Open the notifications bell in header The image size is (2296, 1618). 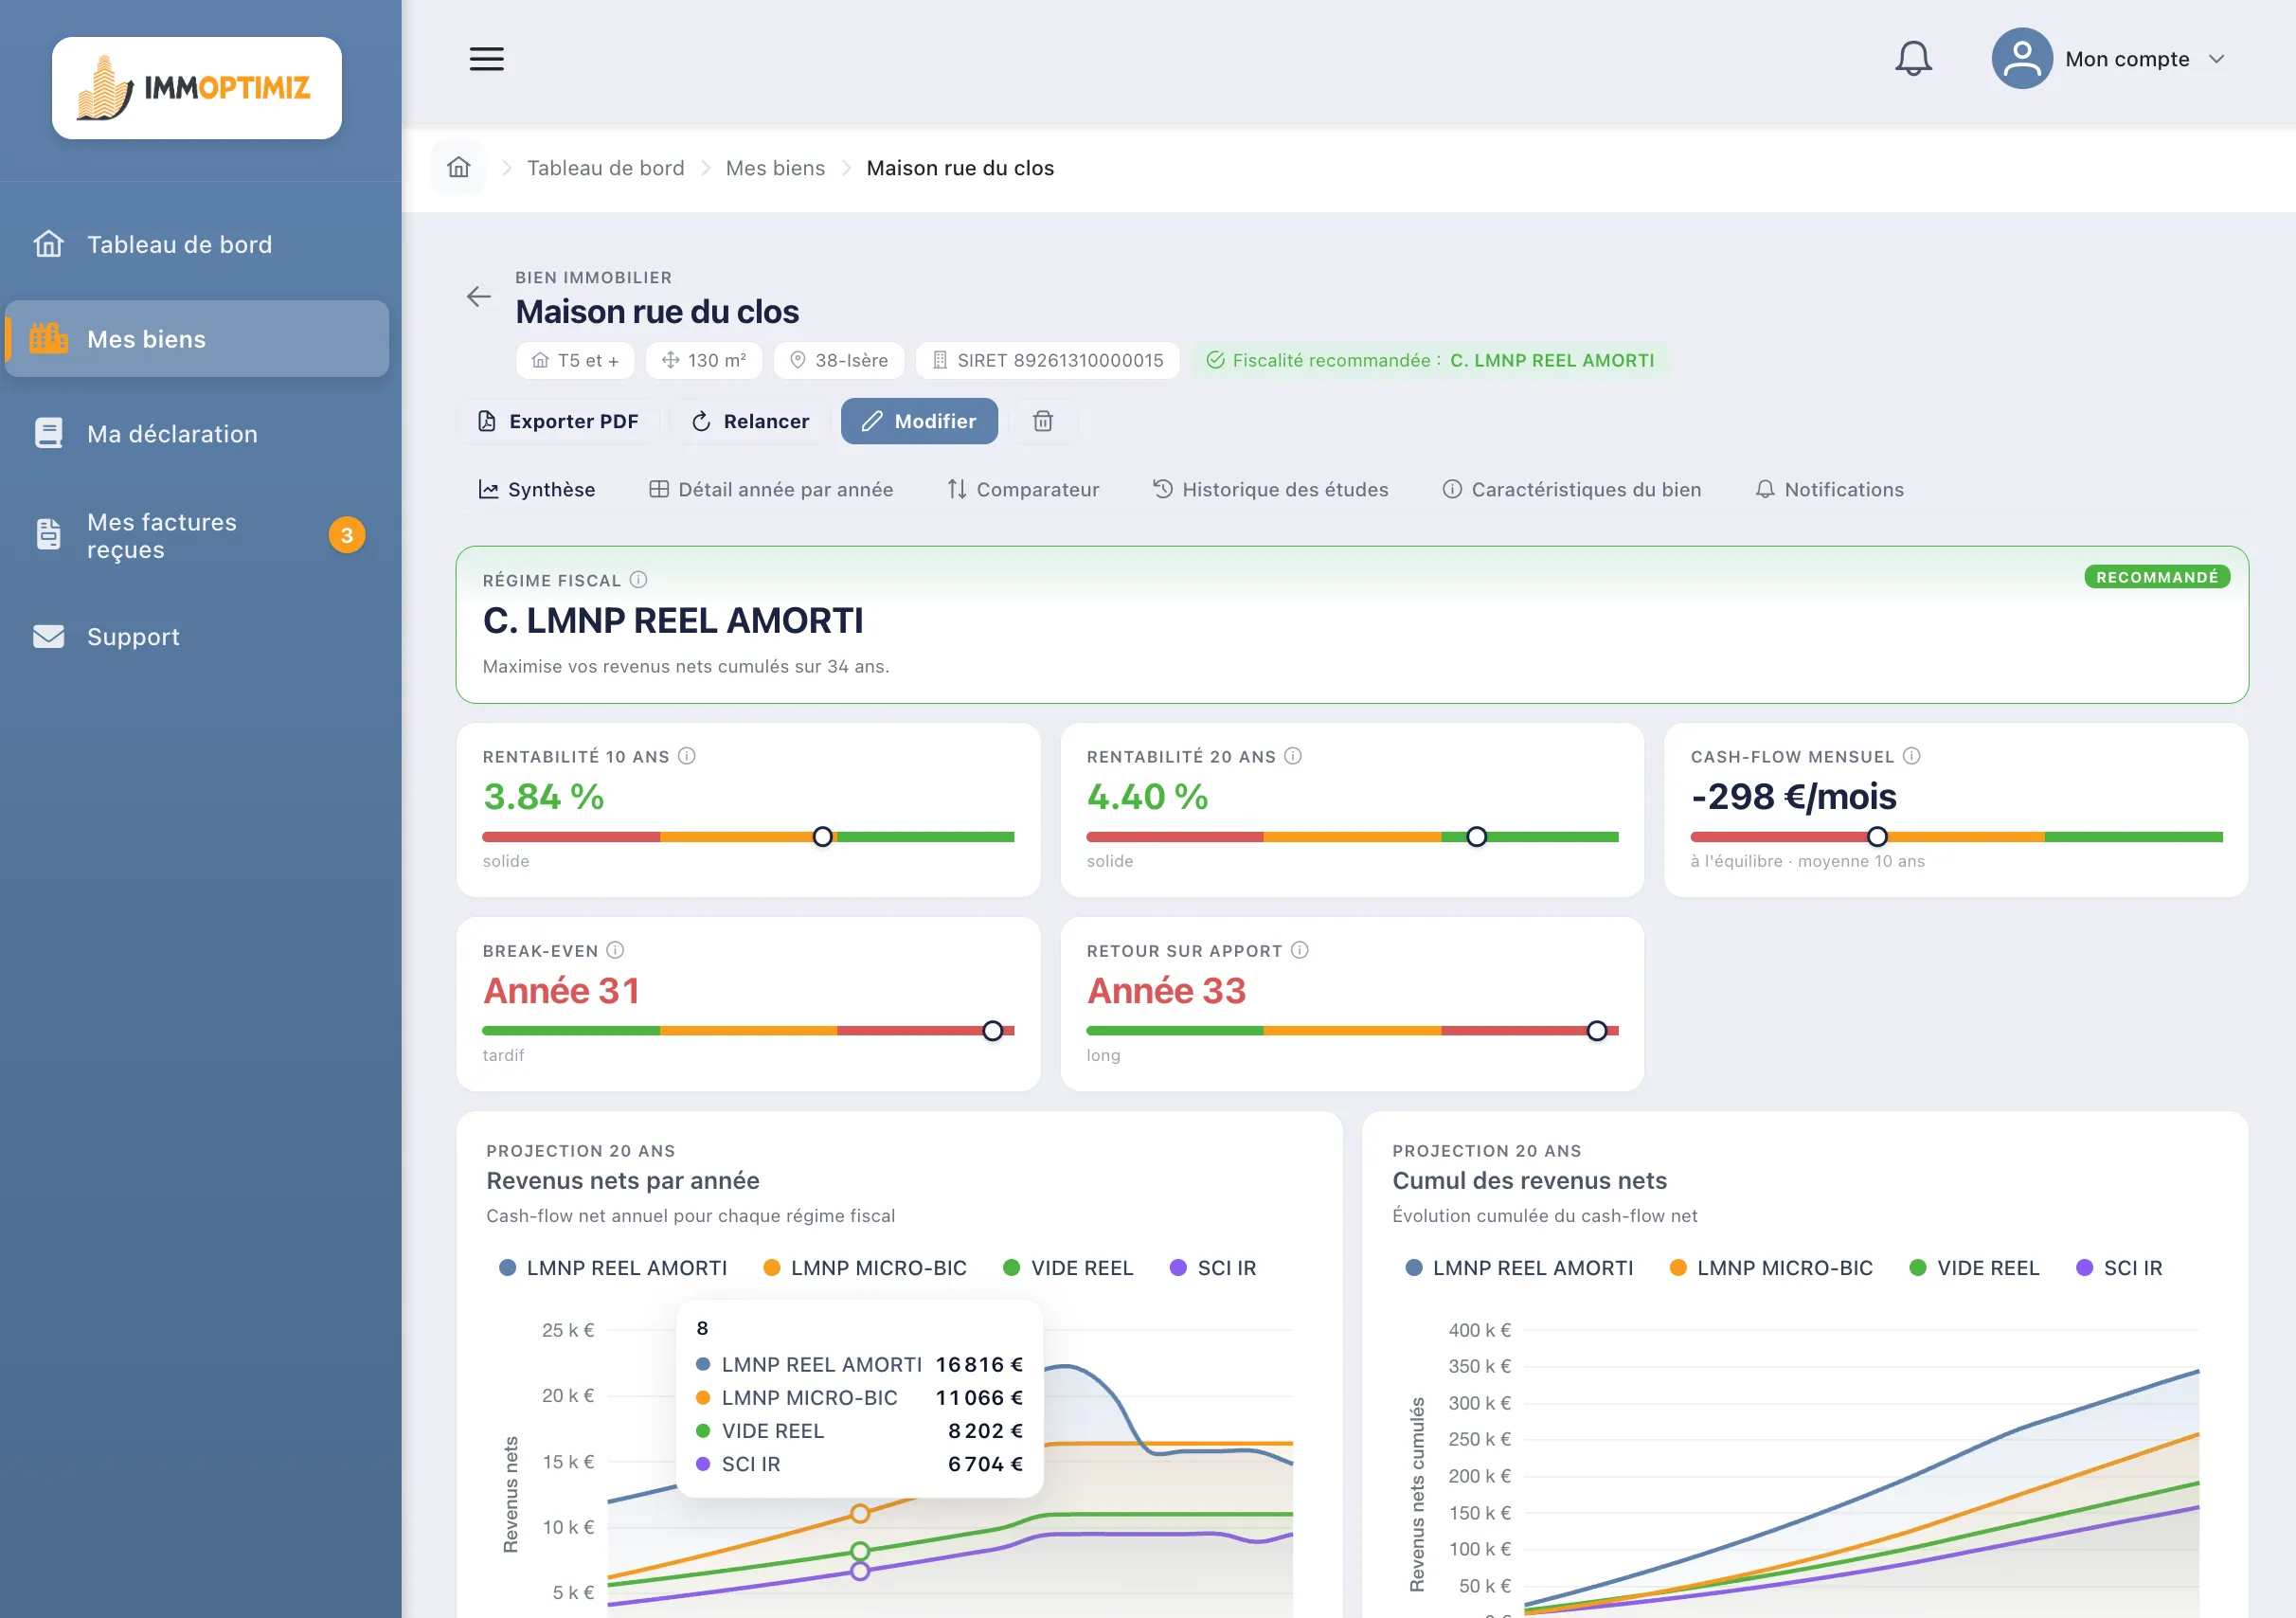[x=1913, y=58]
